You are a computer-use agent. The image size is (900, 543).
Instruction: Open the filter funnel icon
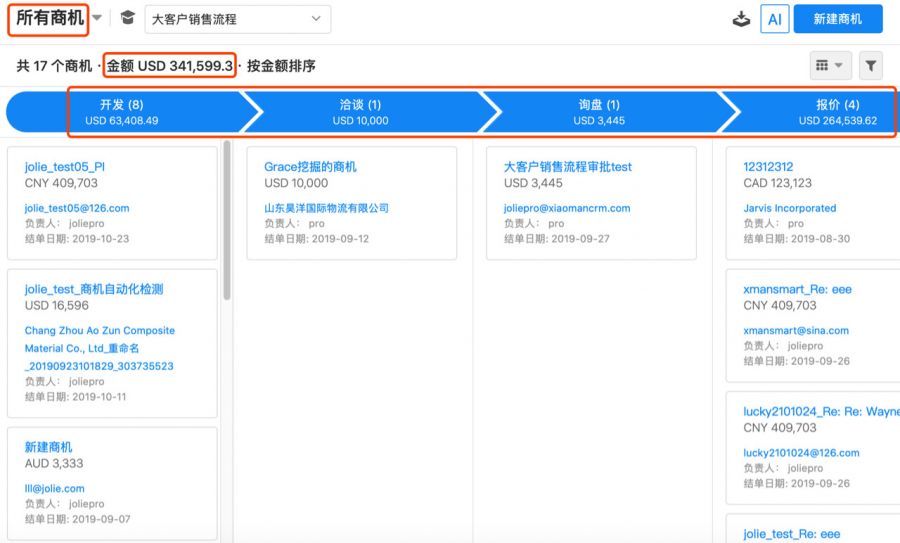click(871, 66)
